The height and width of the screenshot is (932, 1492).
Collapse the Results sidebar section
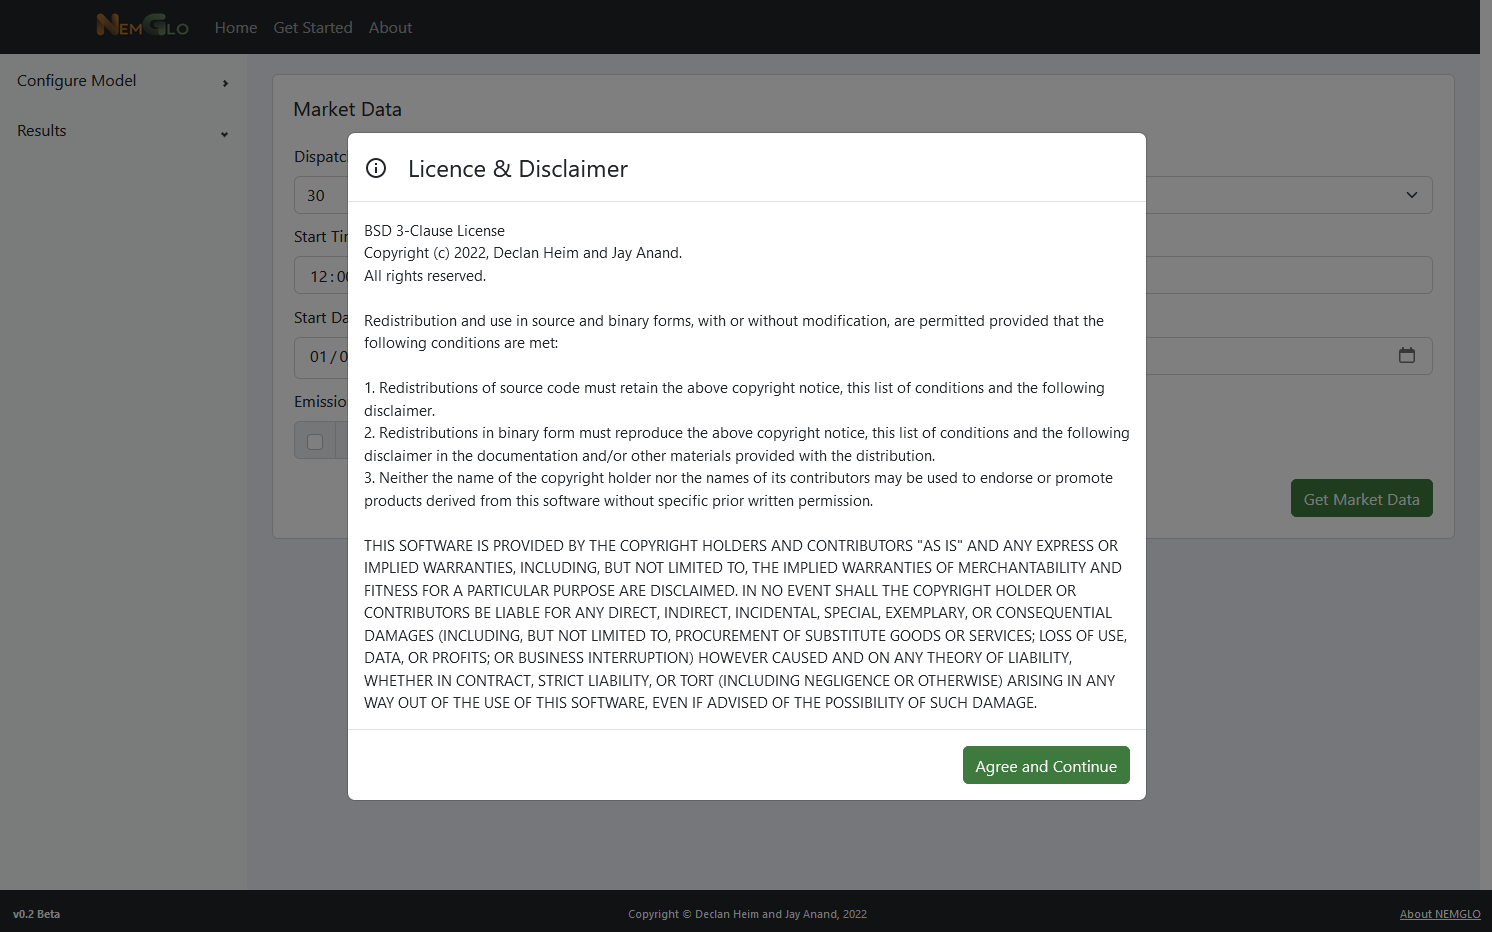(123, 131)
